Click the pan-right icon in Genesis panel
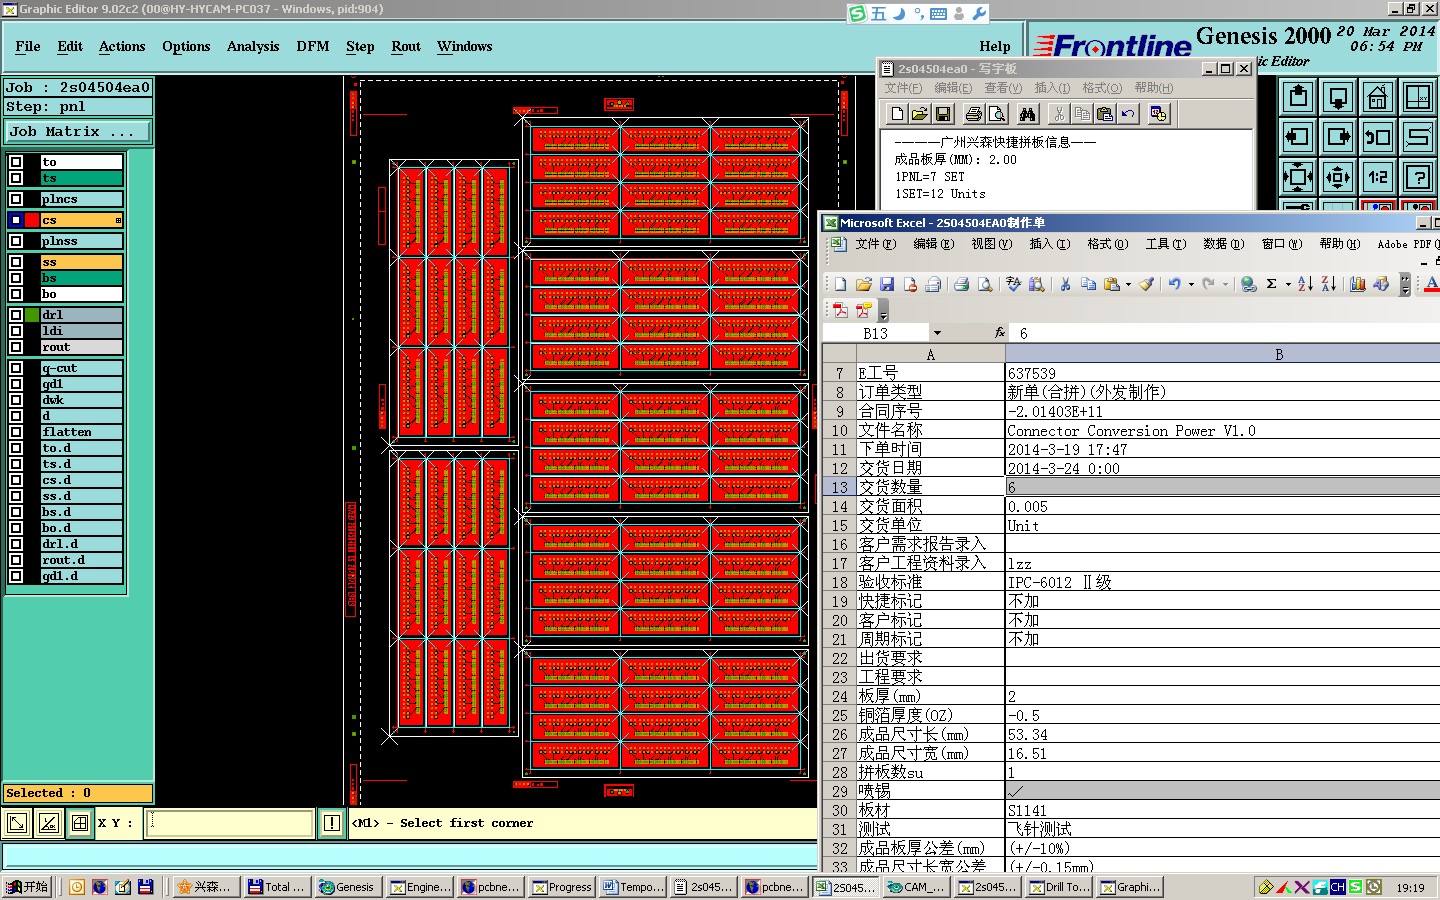This screenshot has width=1440, height=900. click(1338, 137)
